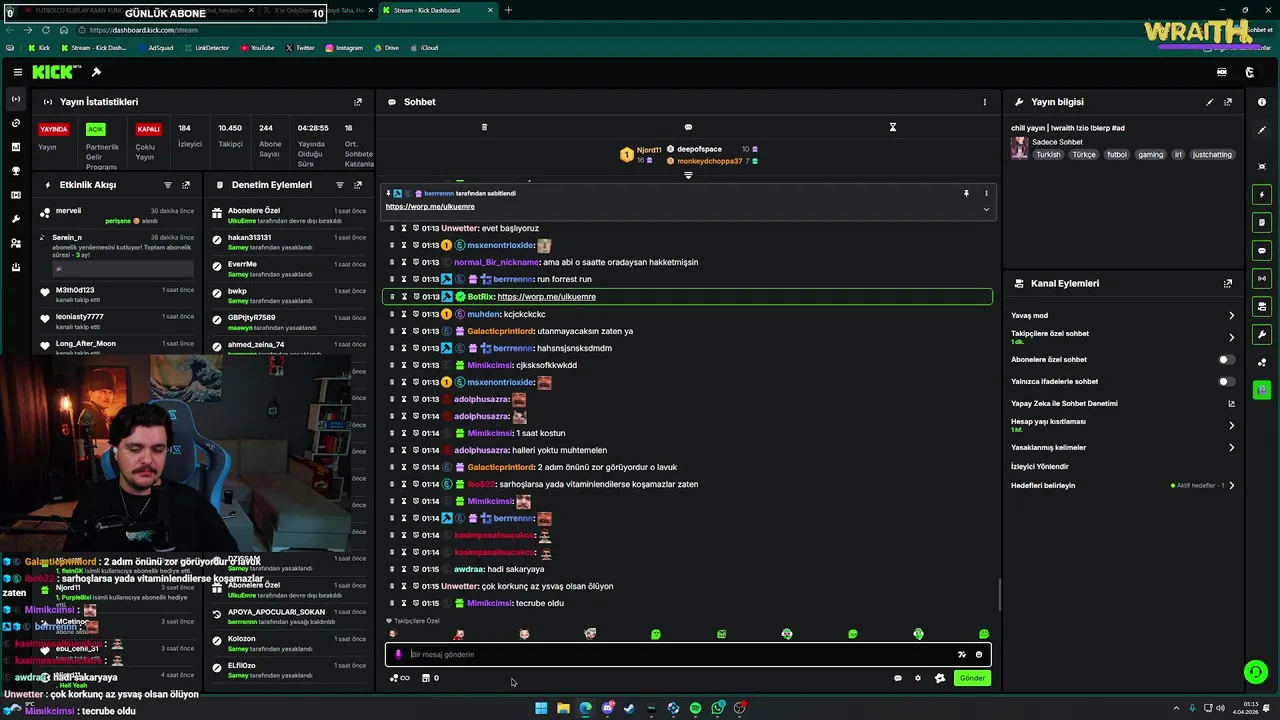Pop out the Etkinlik Akışı panel

click(186, 185)
